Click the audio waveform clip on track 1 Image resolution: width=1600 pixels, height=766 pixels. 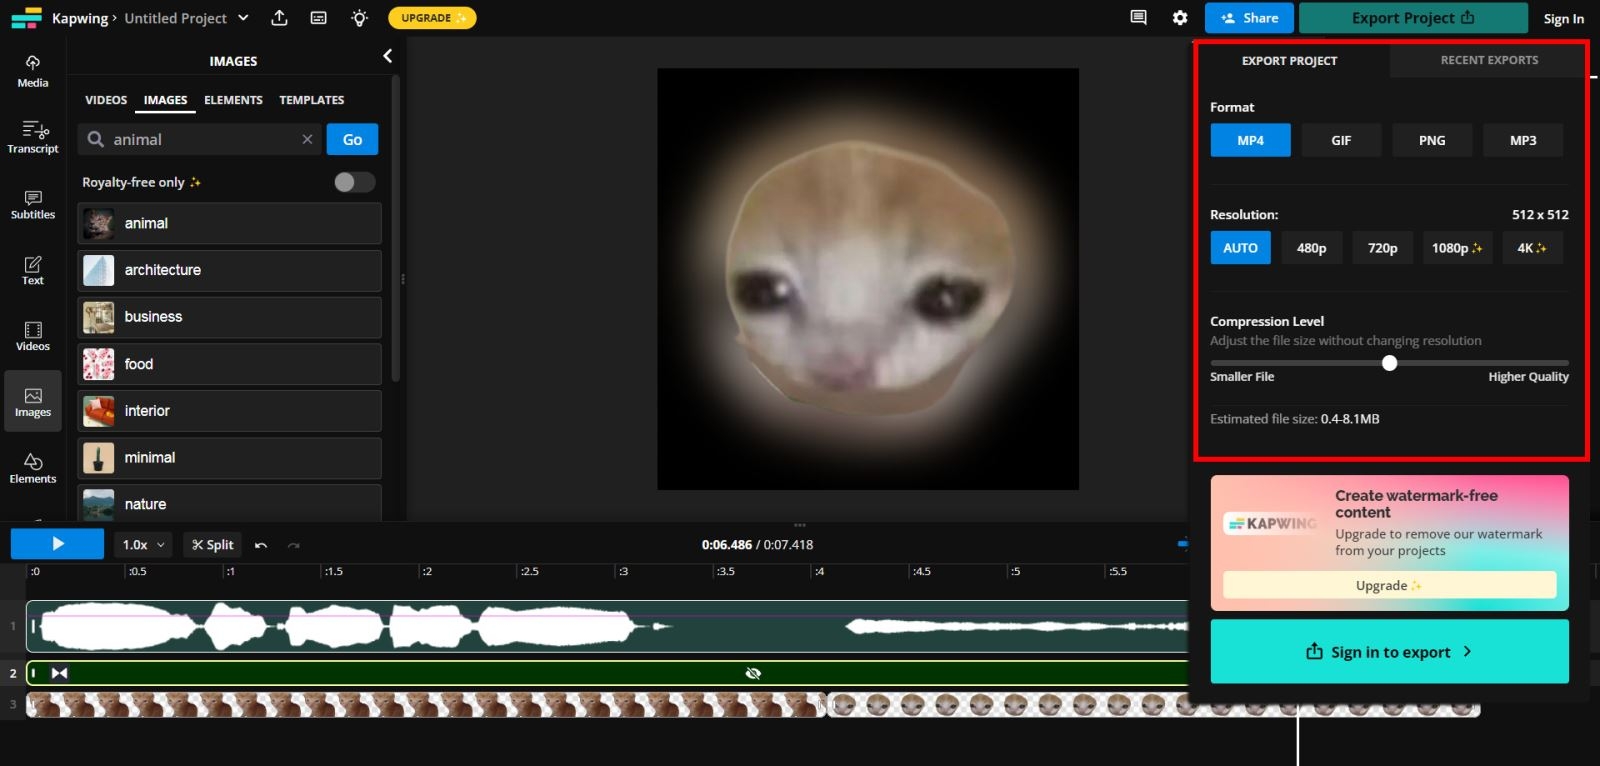(x=607, y=626)
